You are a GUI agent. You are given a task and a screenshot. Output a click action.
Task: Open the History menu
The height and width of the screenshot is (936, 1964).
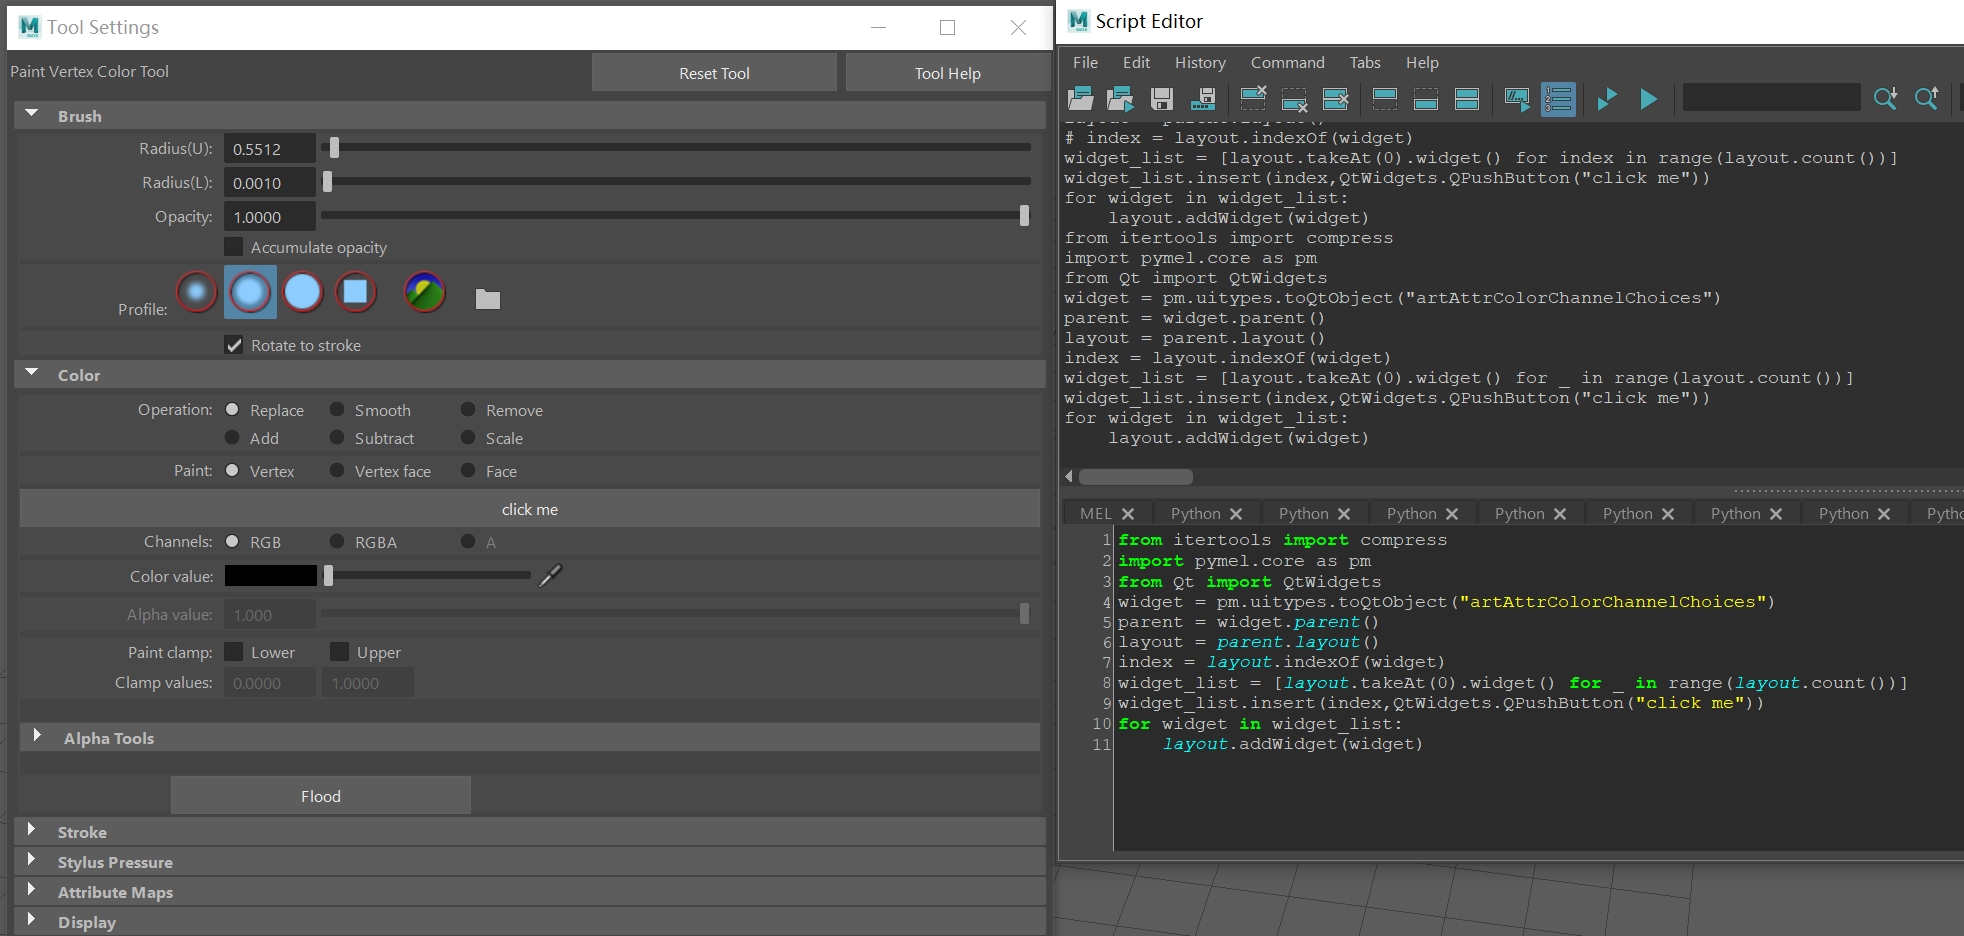[1200, 62]
